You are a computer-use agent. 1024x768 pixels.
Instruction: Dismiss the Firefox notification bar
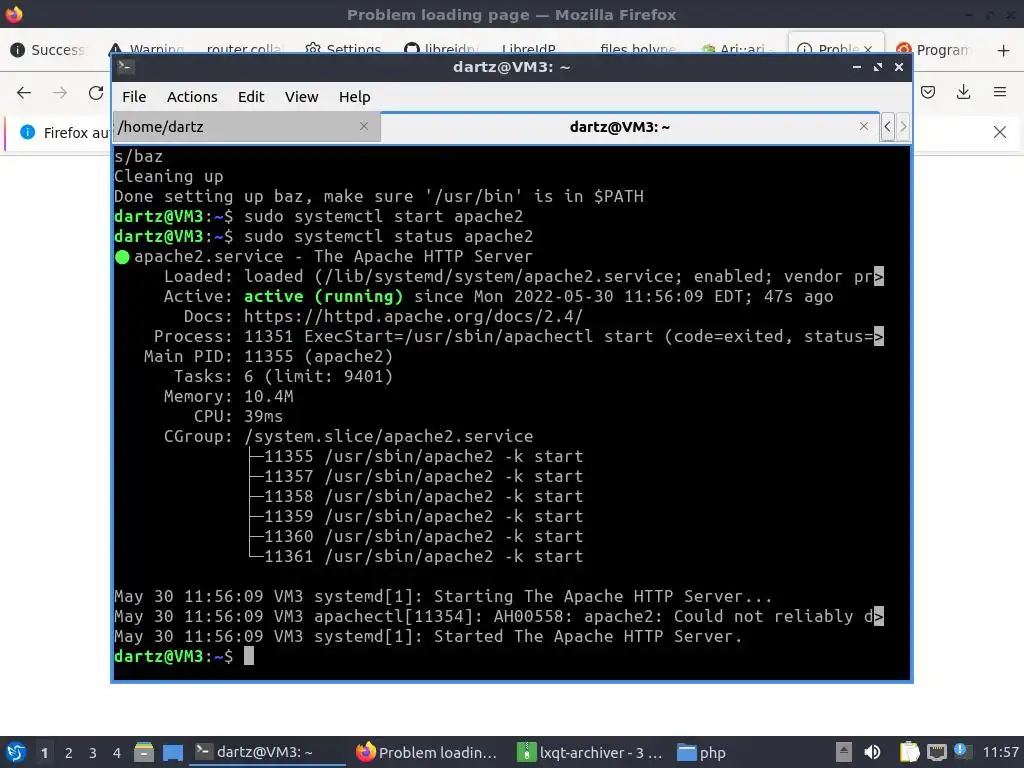click(x=1000, y=133)
